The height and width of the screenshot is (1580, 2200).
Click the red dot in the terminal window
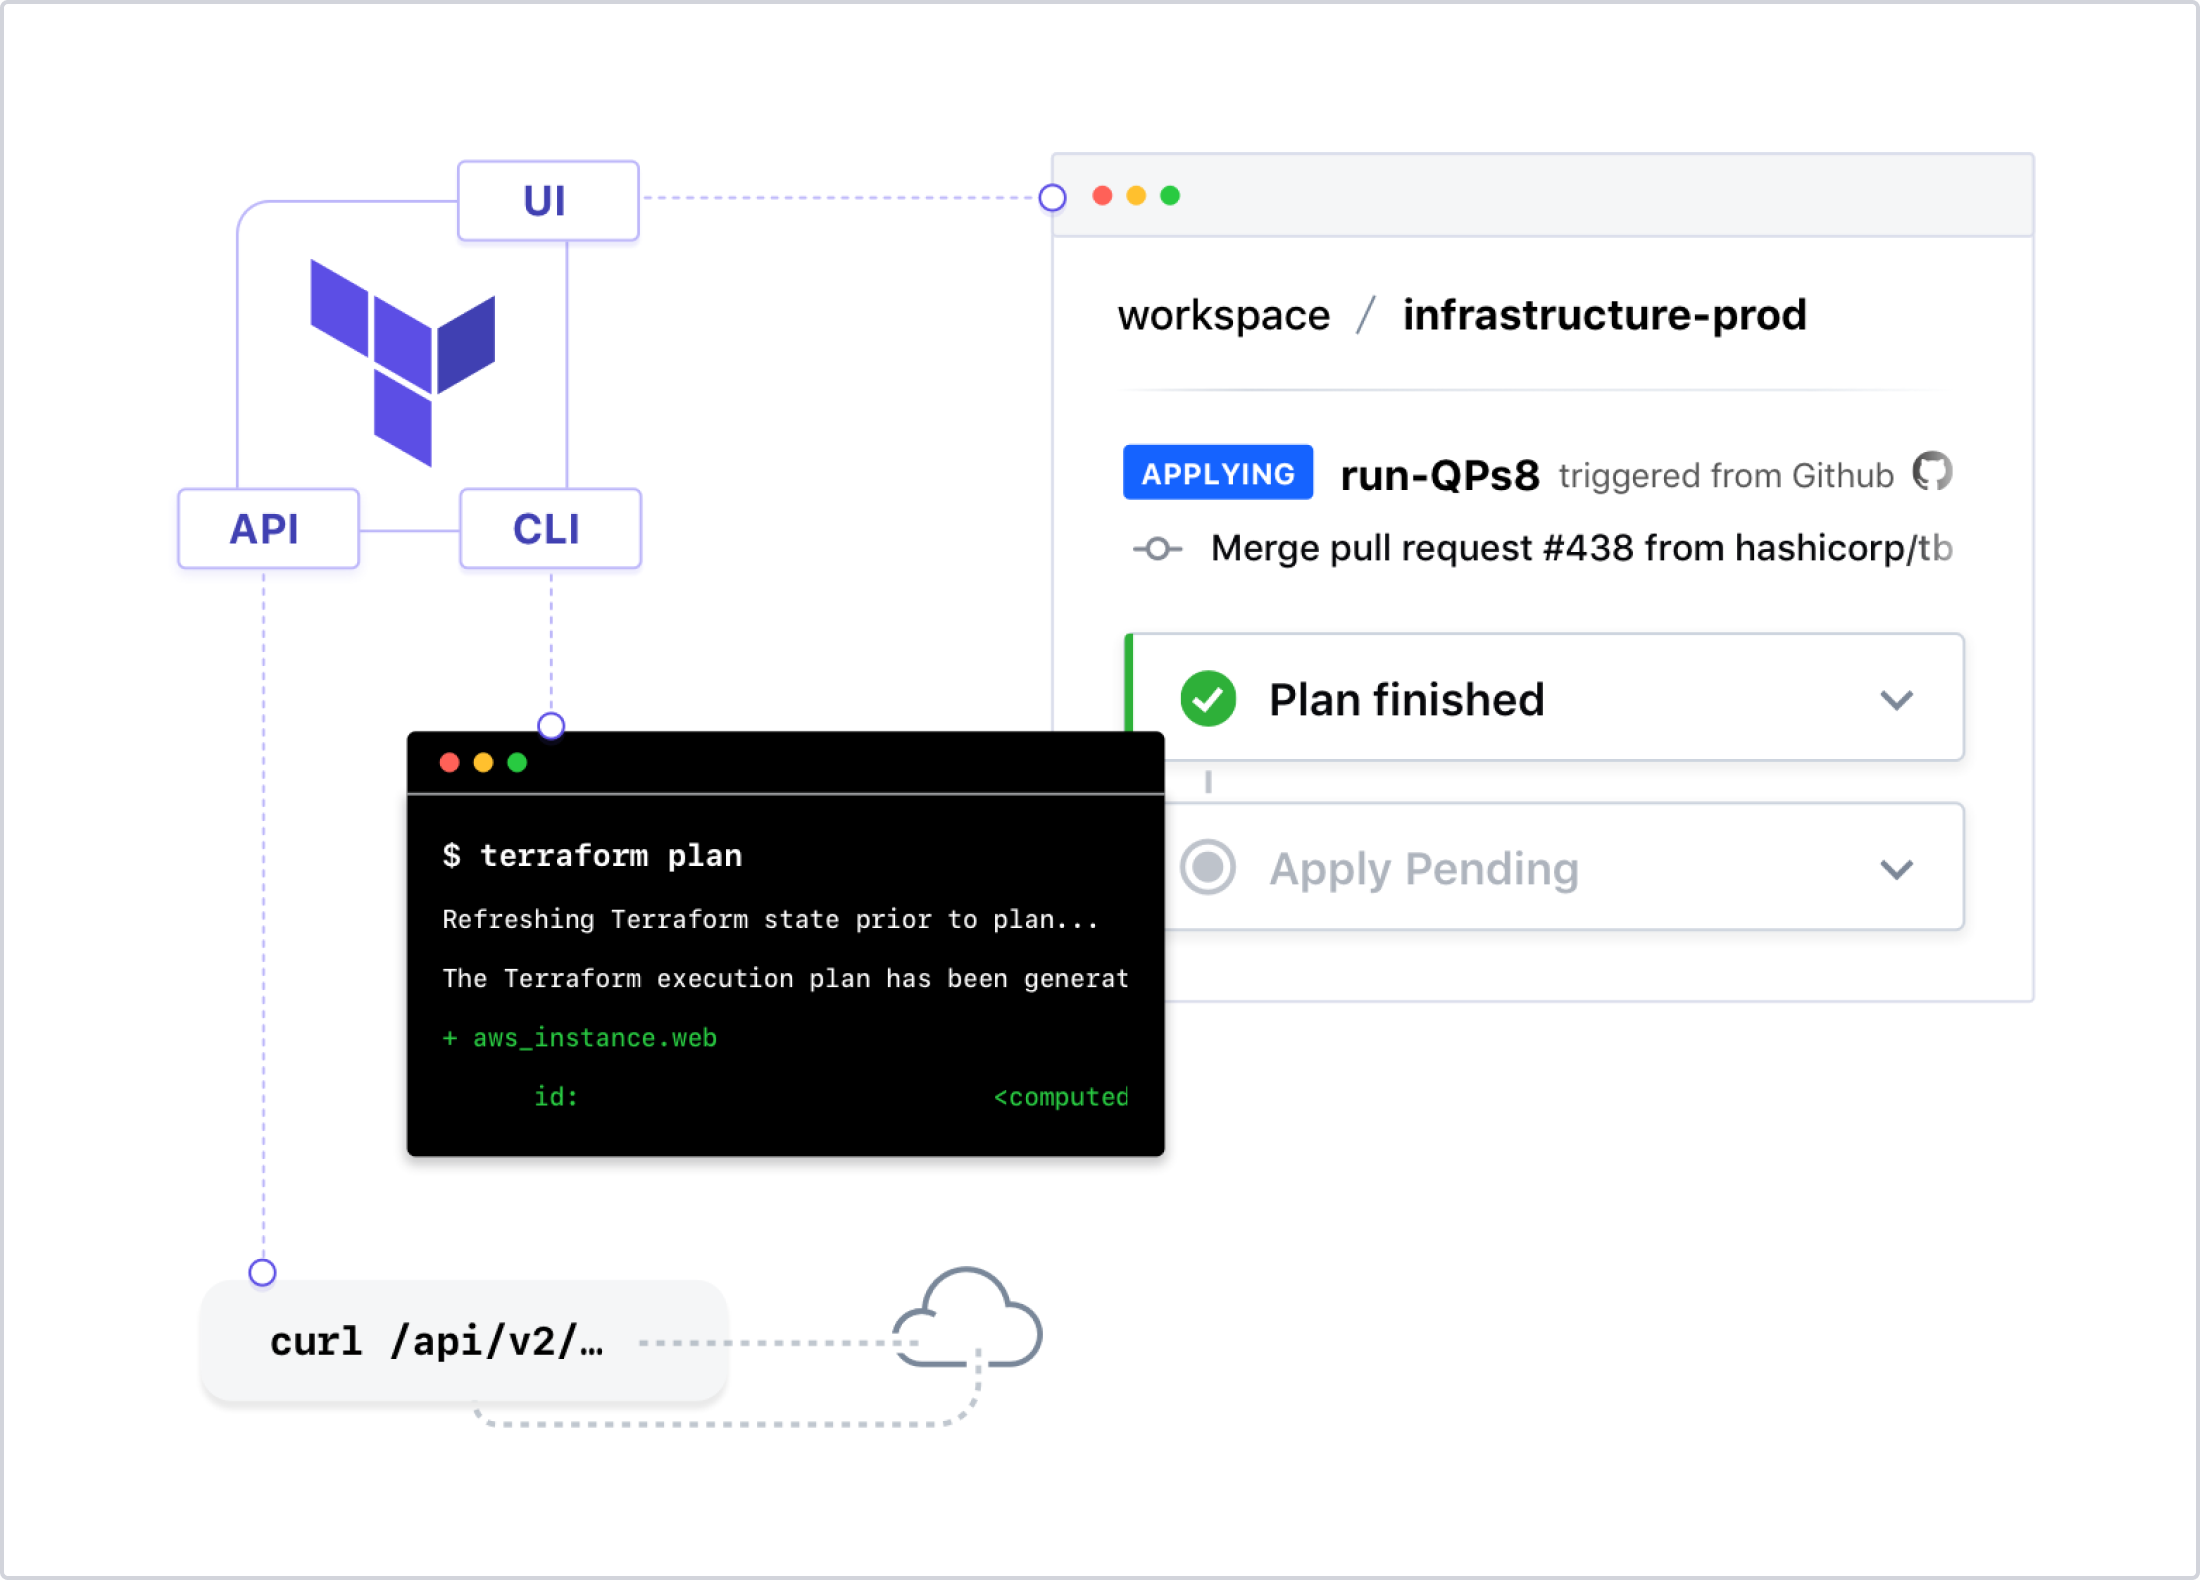[x=449, y=763]
